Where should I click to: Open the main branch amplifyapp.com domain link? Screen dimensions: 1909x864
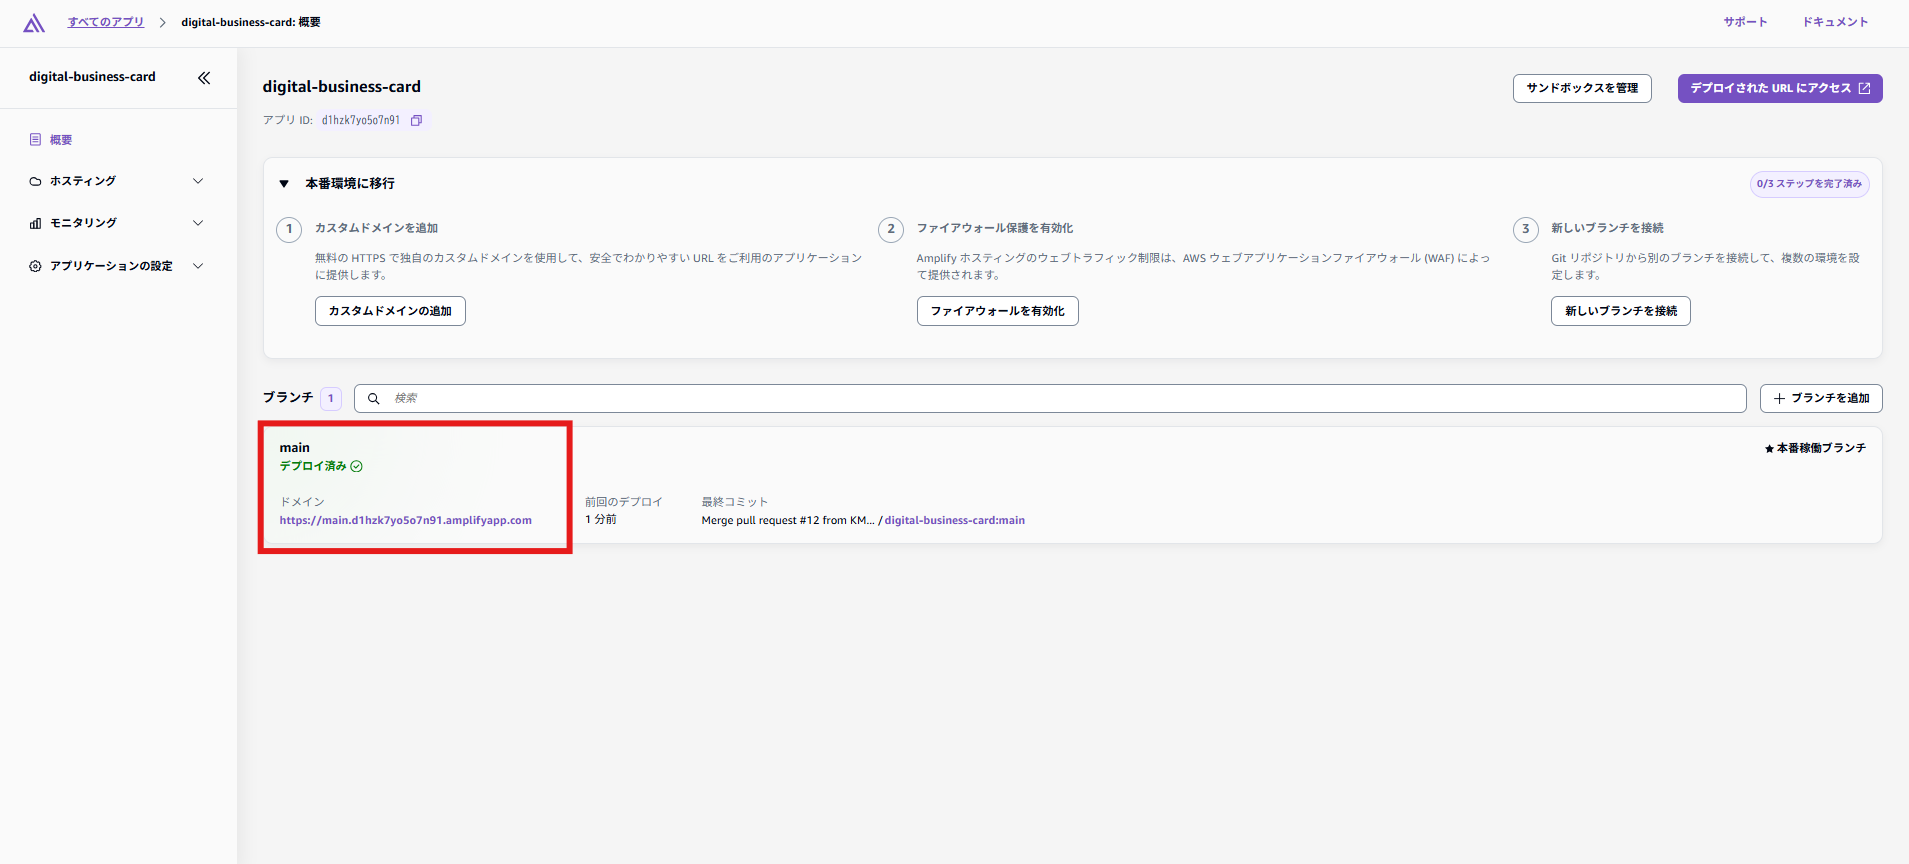click(406, 520)
